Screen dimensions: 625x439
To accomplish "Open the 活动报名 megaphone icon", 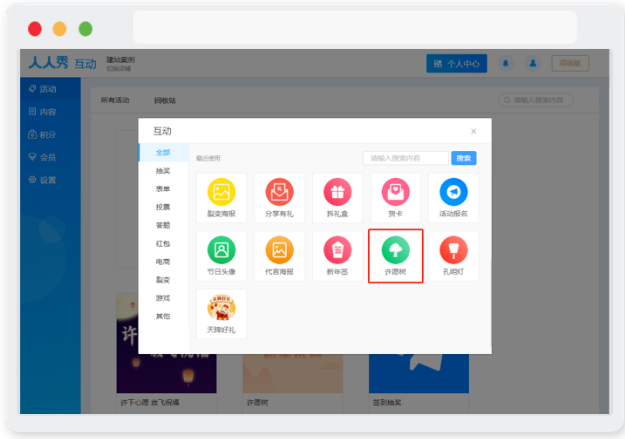I will (x=453, y=192).
